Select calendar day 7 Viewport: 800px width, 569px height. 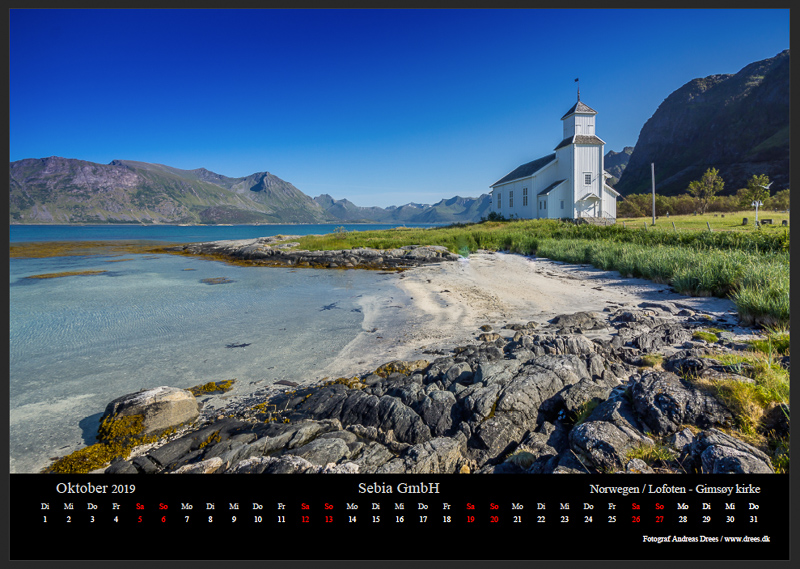(x=187, y=519)
